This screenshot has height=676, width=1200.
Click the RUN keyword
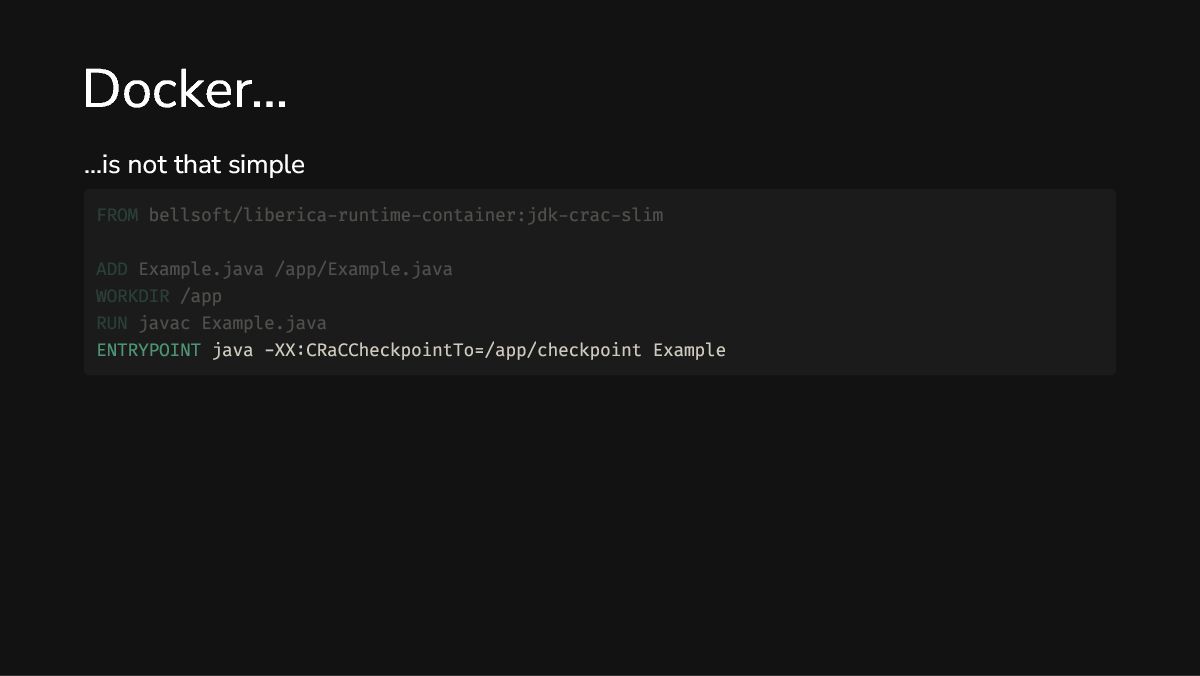pos(112,323)
